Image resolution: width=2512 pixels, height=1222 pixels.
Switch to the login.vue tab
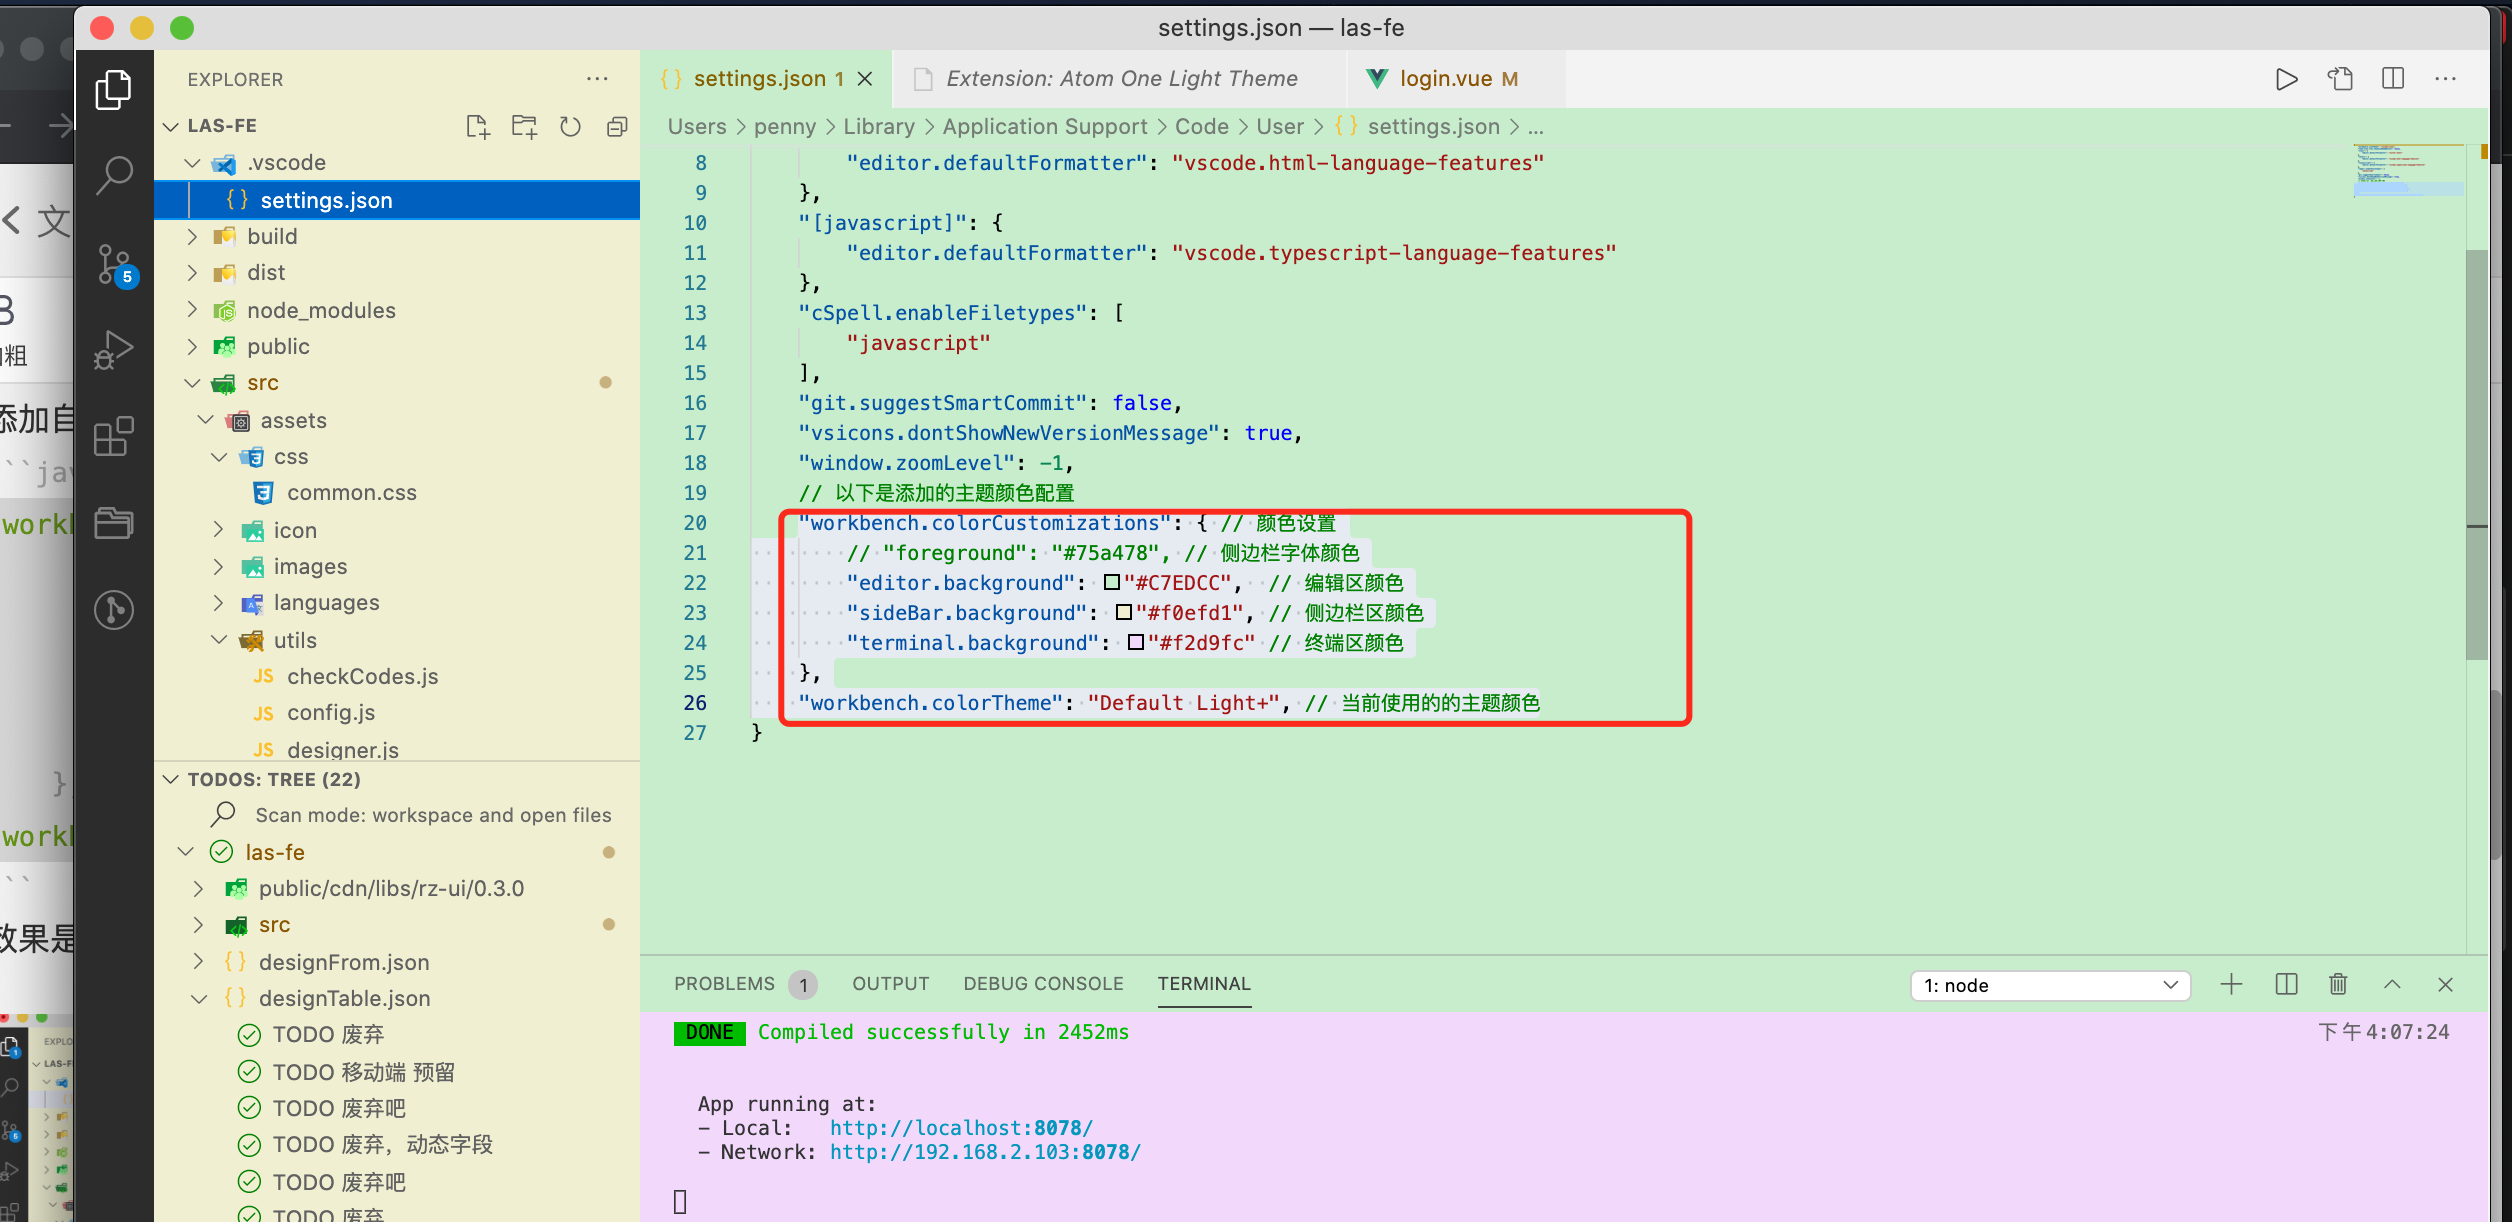[x=1445, y=79]
